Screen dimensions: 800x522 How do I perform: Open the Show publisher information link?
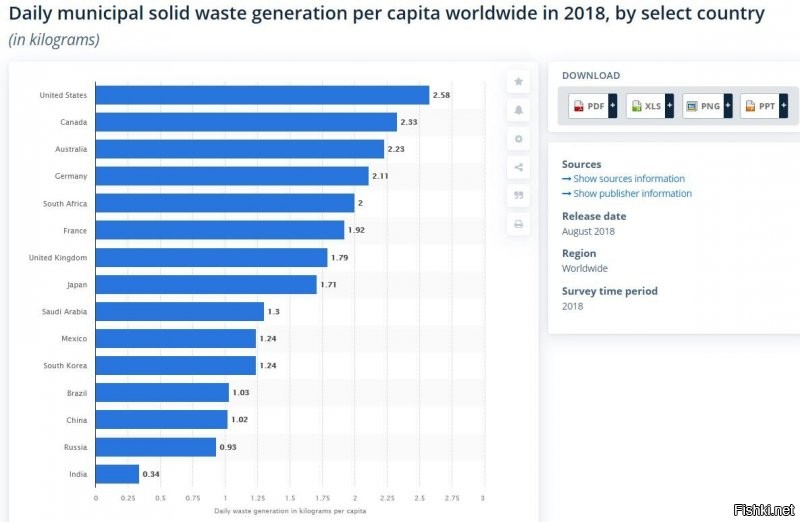632,194
